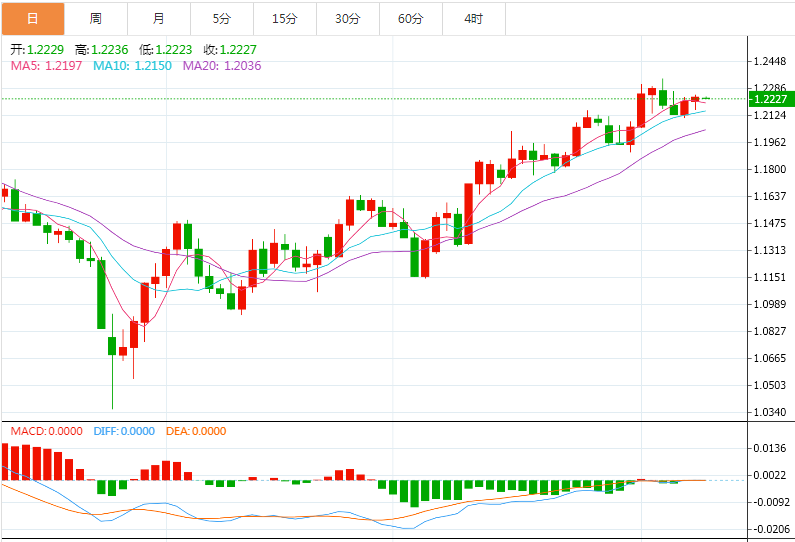Image resolution: width=795 pixels, height=542 pixels.
Task: Click the 1.1962 price axis label
Action: [770, 142]
